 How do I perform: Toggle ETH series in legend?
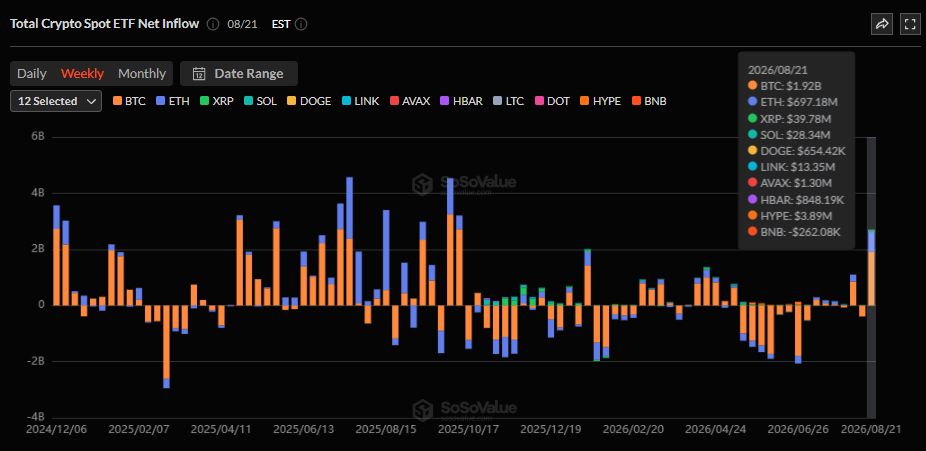pyautogui.click(x=172, y=101)
